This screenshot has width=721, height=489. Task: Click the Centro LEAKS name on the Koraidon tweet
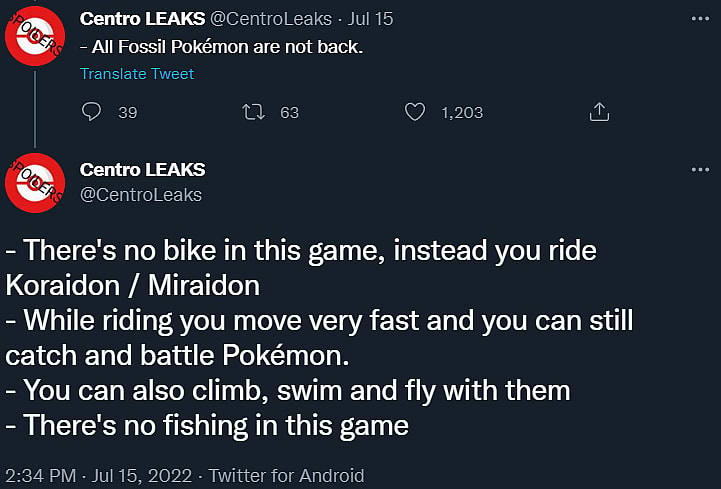142,169
